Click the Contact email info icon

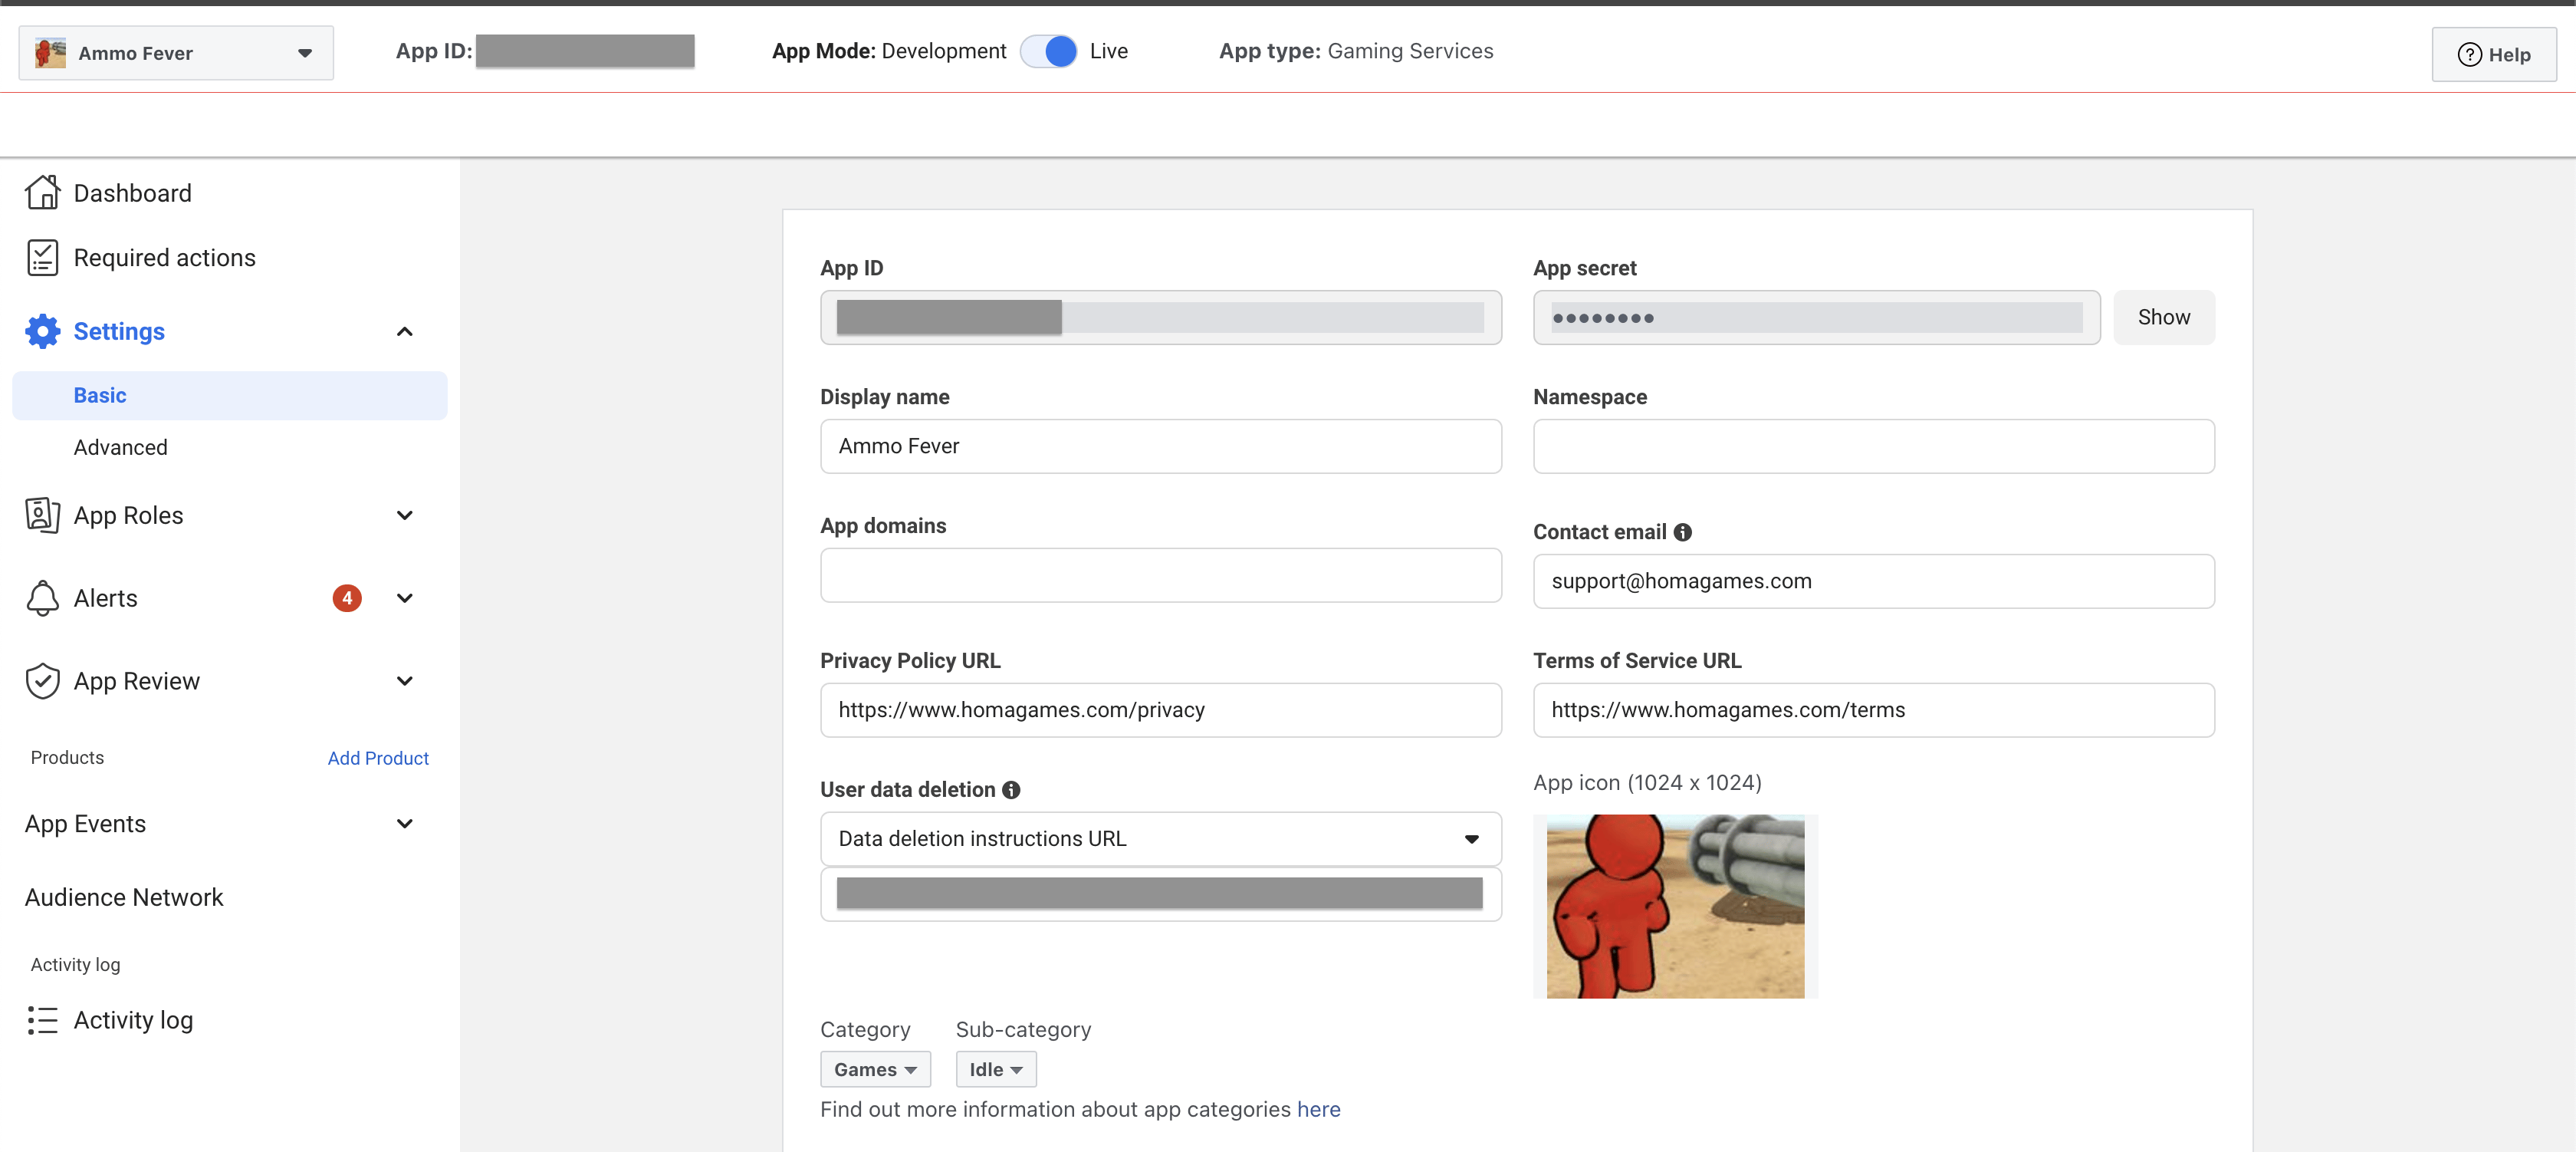[1683, 532]
